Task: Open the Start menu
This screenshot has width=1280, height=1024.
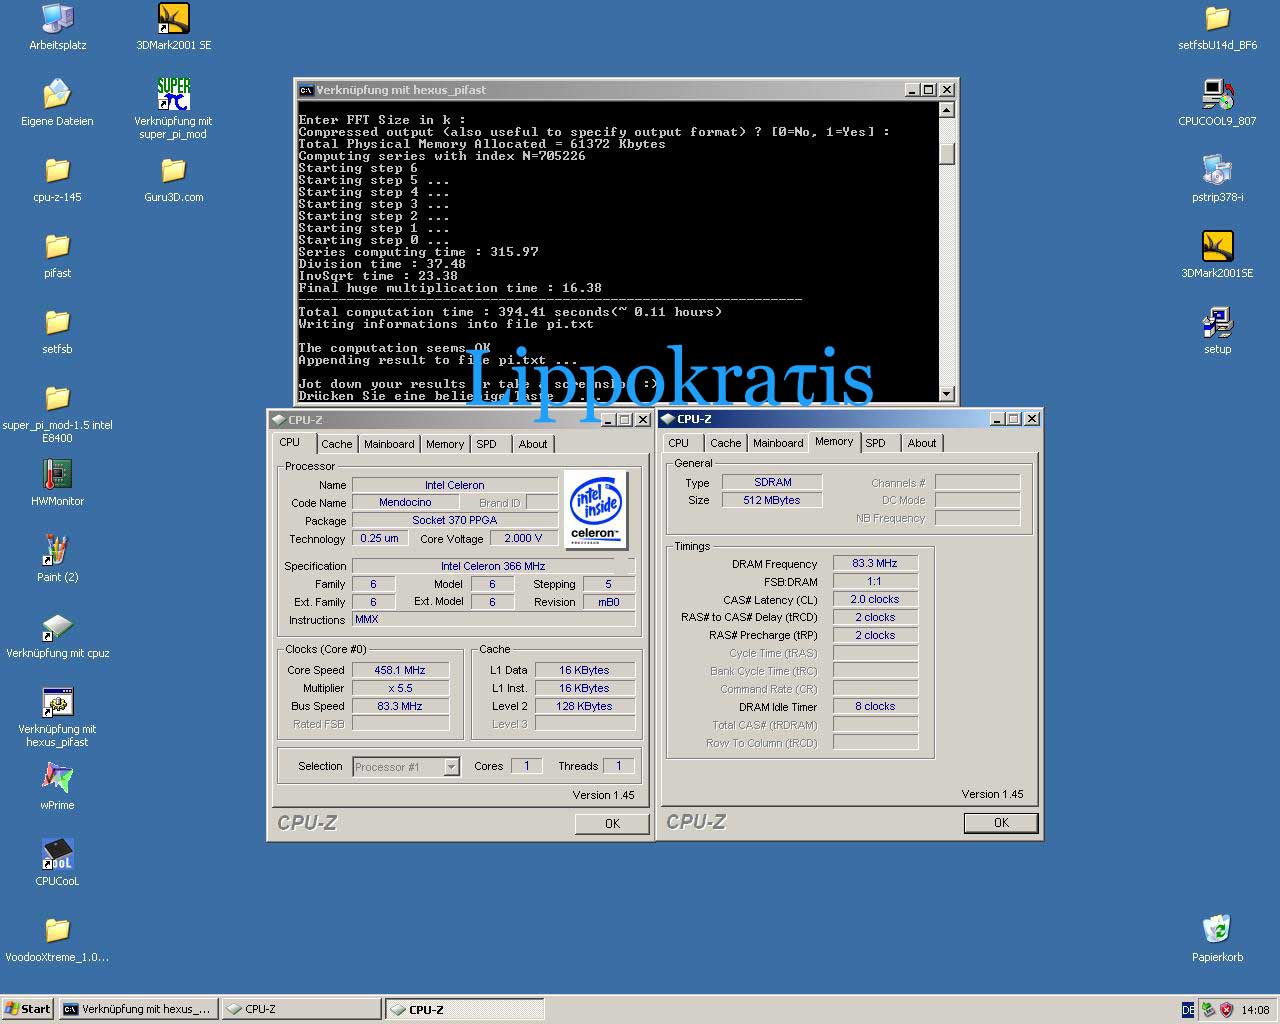Action: pos(28,1009)
